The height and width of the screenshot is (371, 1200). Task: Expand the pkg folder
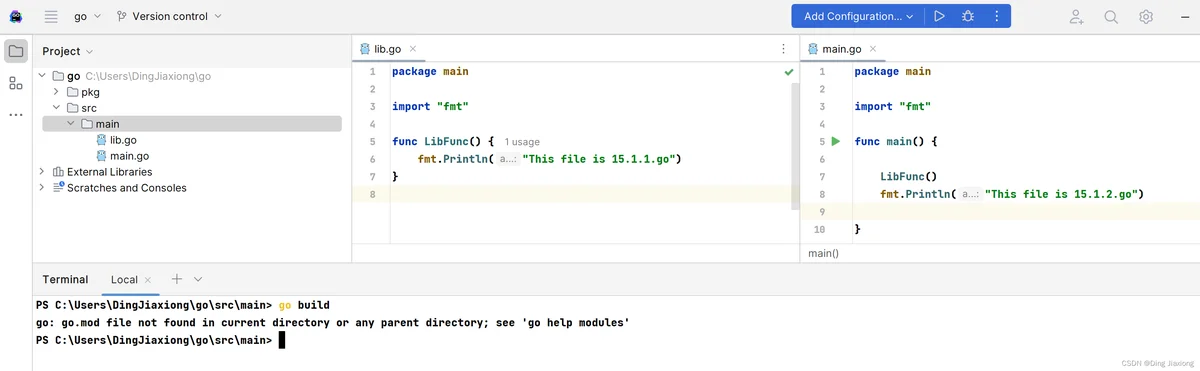(x=58, y=92)
